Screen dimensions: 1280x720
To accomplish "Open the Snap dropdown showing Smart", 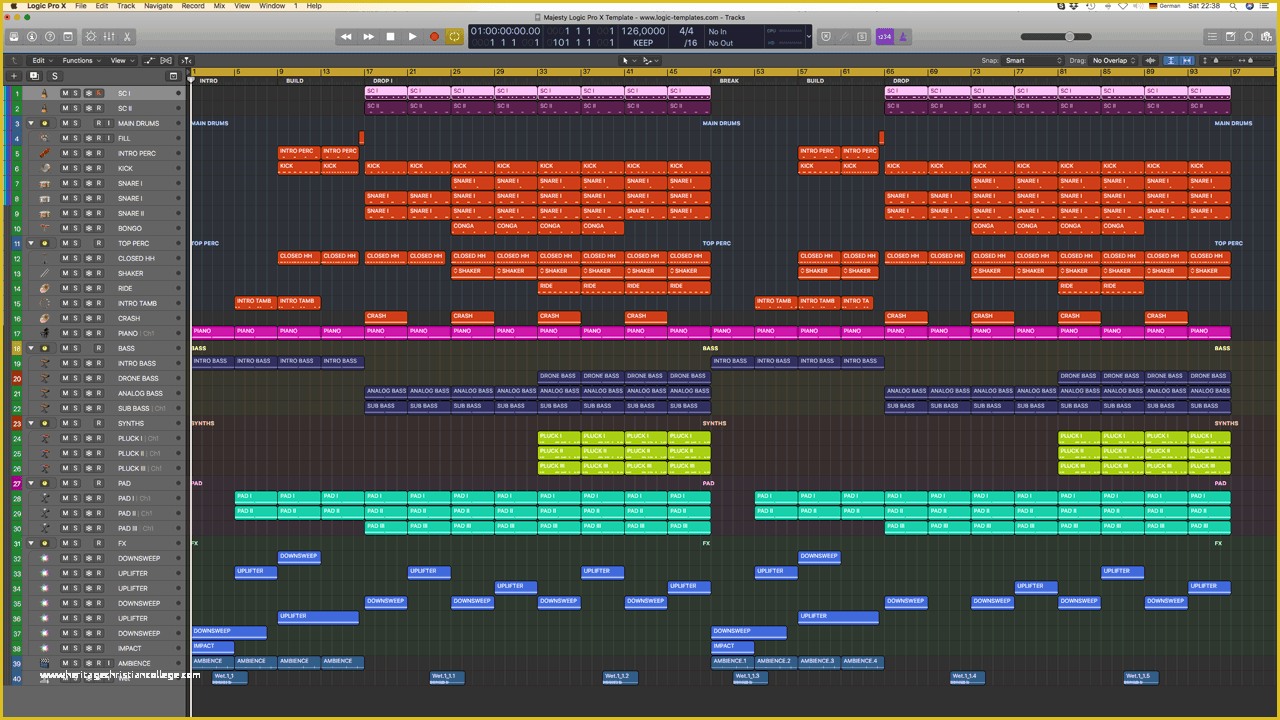I will click(x=1033, y=61).
